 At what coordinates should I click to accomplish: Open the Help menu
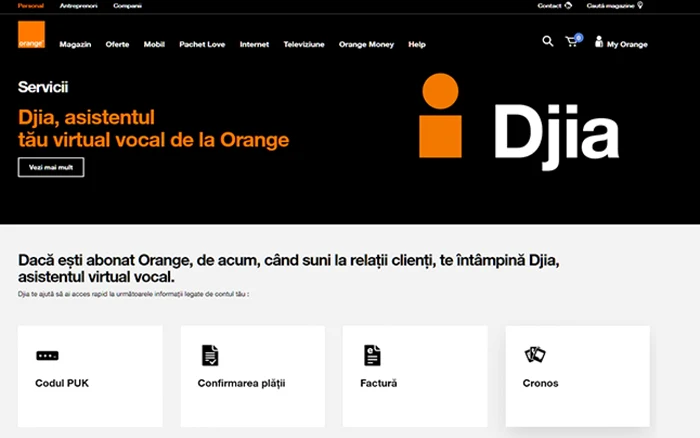pos(417,44)
